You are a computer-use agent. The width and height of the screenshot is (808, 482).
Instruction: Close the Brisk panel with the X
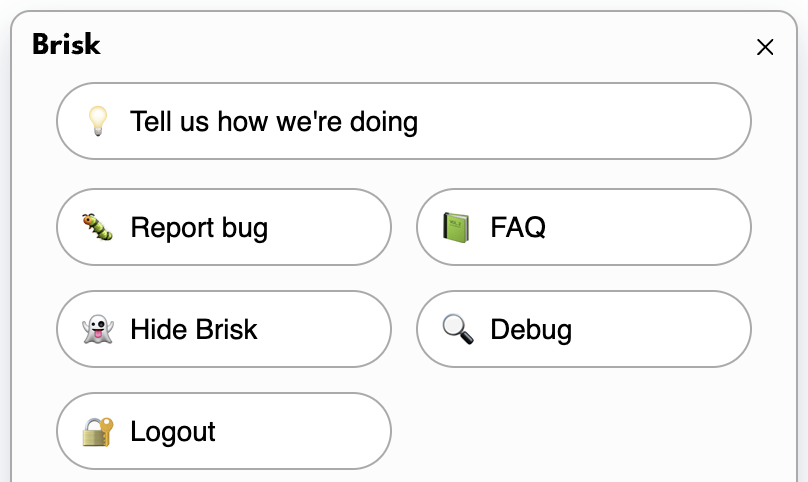pyautogui.click(x=765, y=47)
